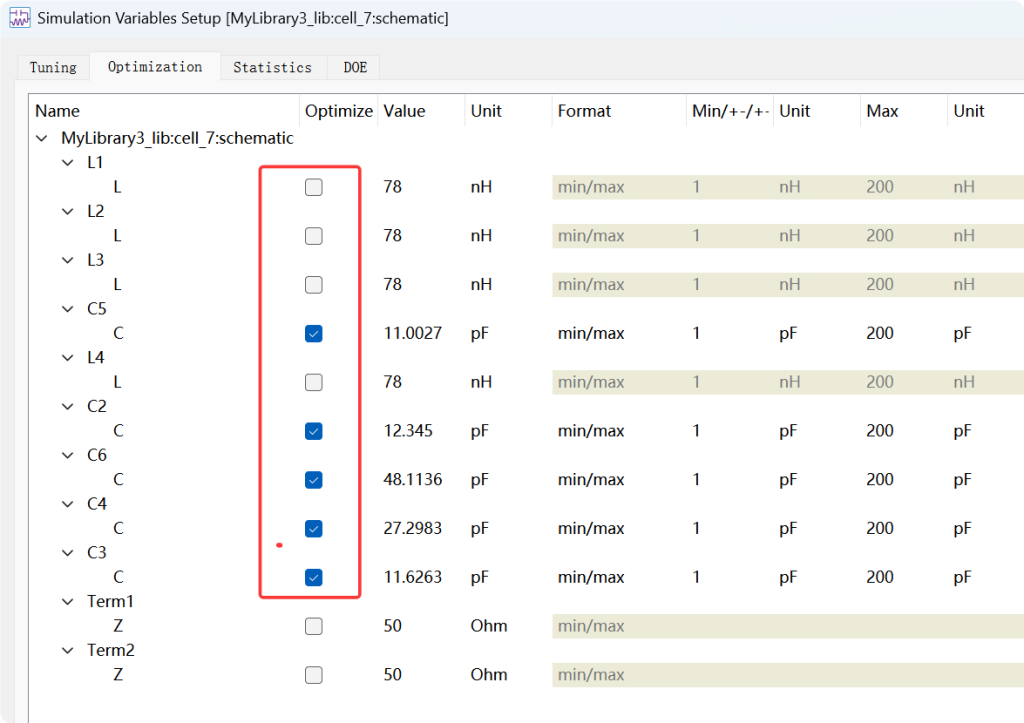Collapse the C5 tree node
The image size is (1024, 723).
[68, 309]
